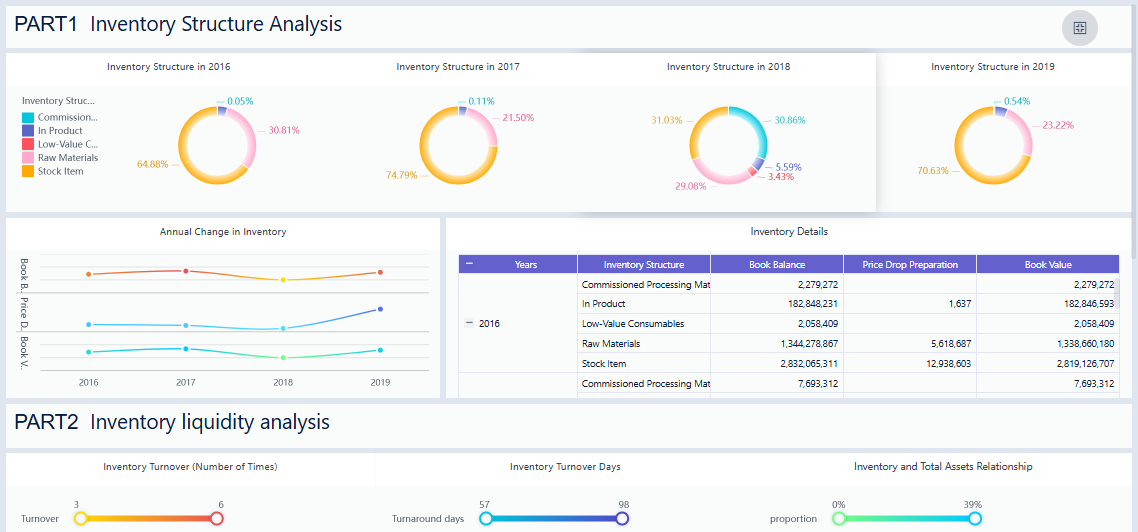Click the 74.79% label on 2017 donut
This screenshot has width=1138, height=532.
tap(401, 175)
